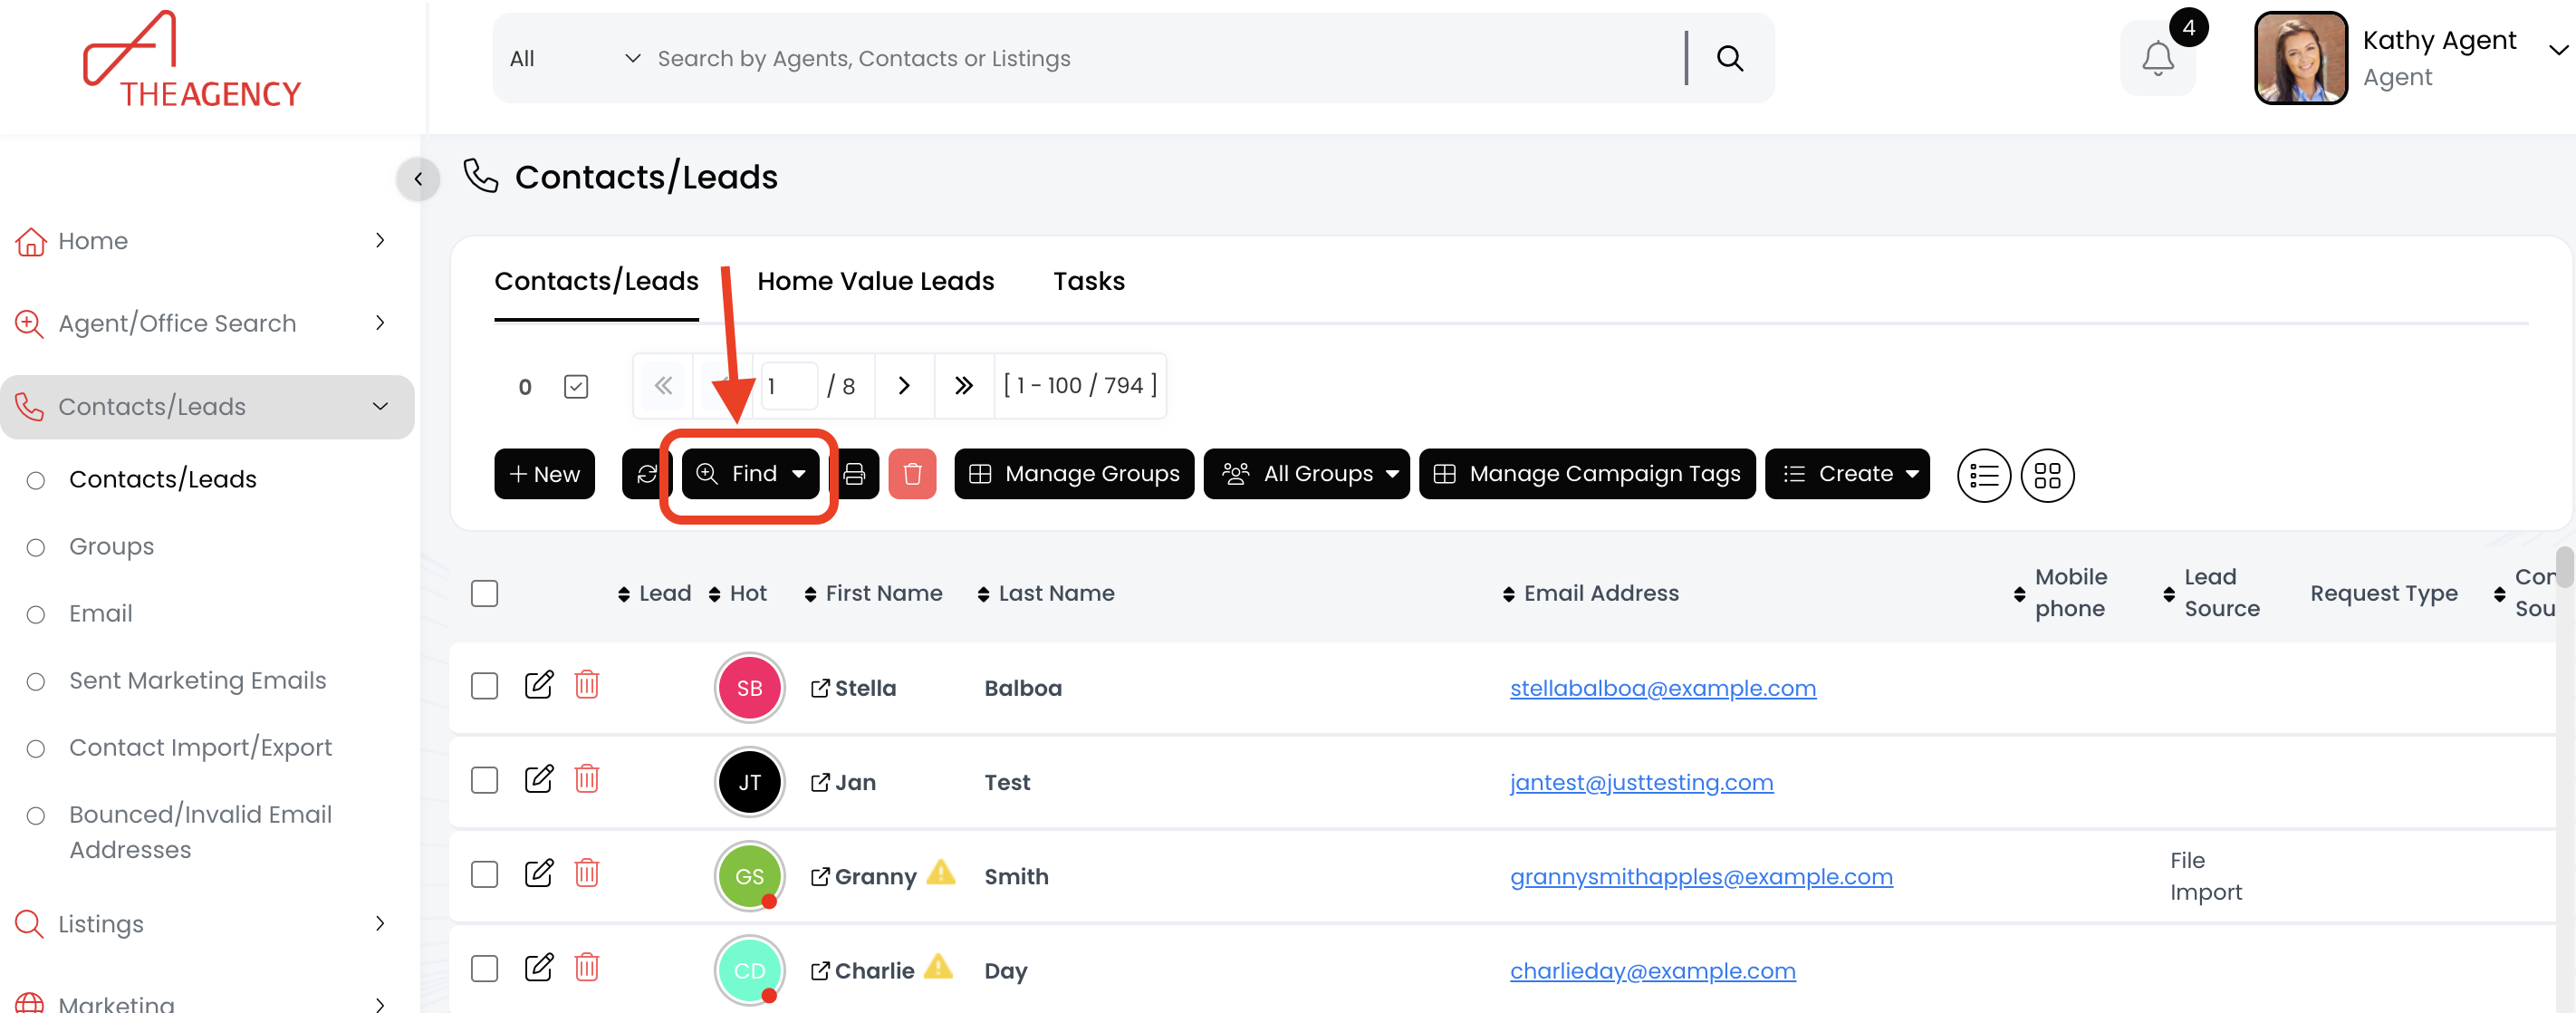
Task: Edit Stella Balboa's contact record
Action: pos(538,685)
